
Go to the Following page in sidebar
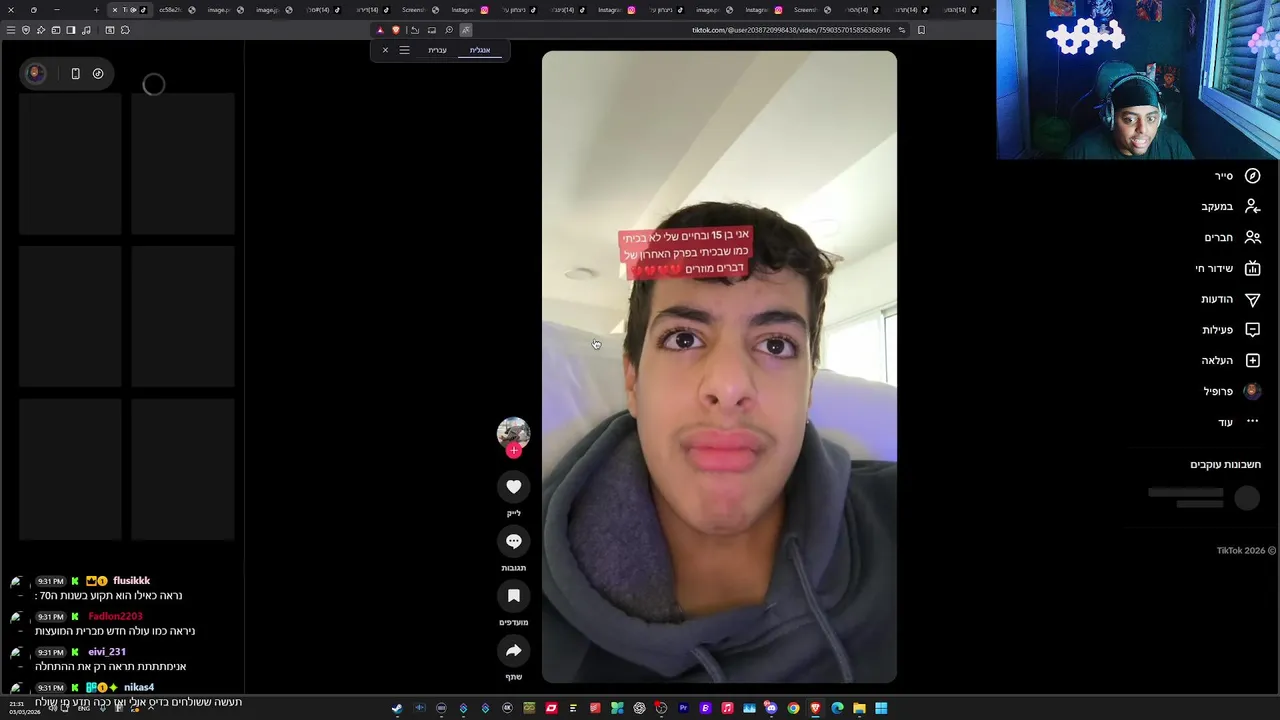(x=1231, y=206)
